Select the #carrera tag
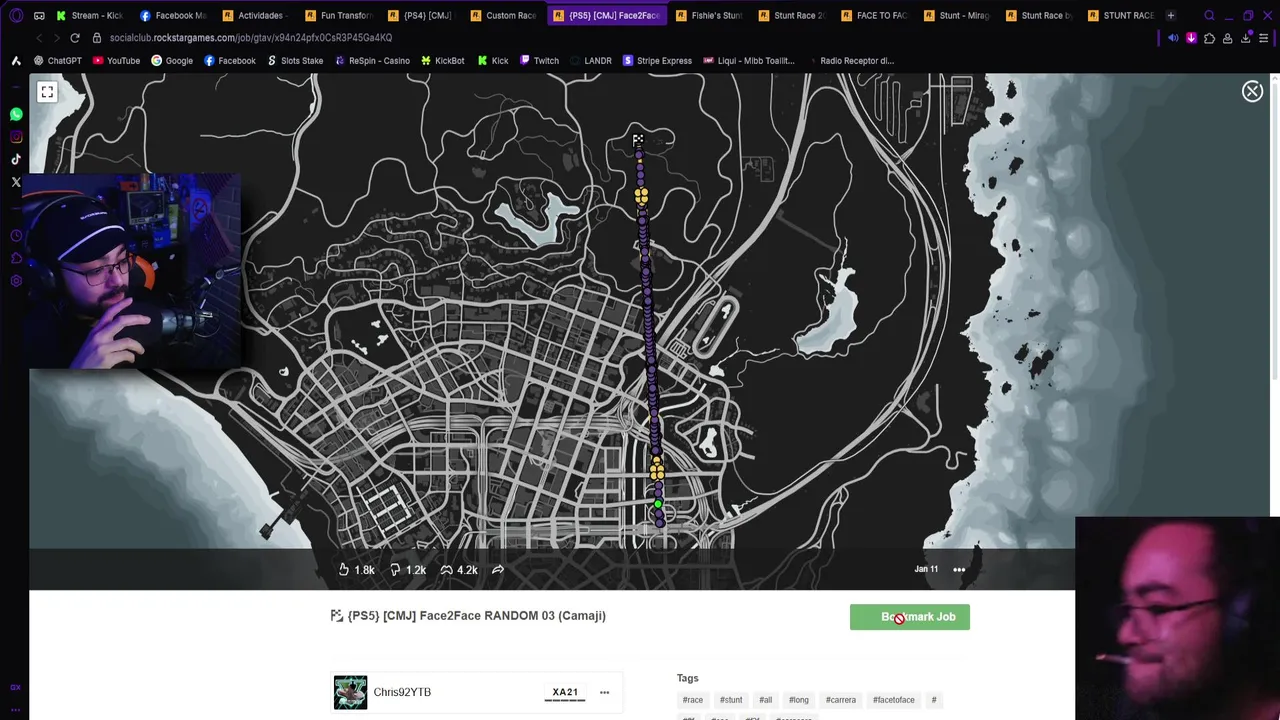 (841, 700)
